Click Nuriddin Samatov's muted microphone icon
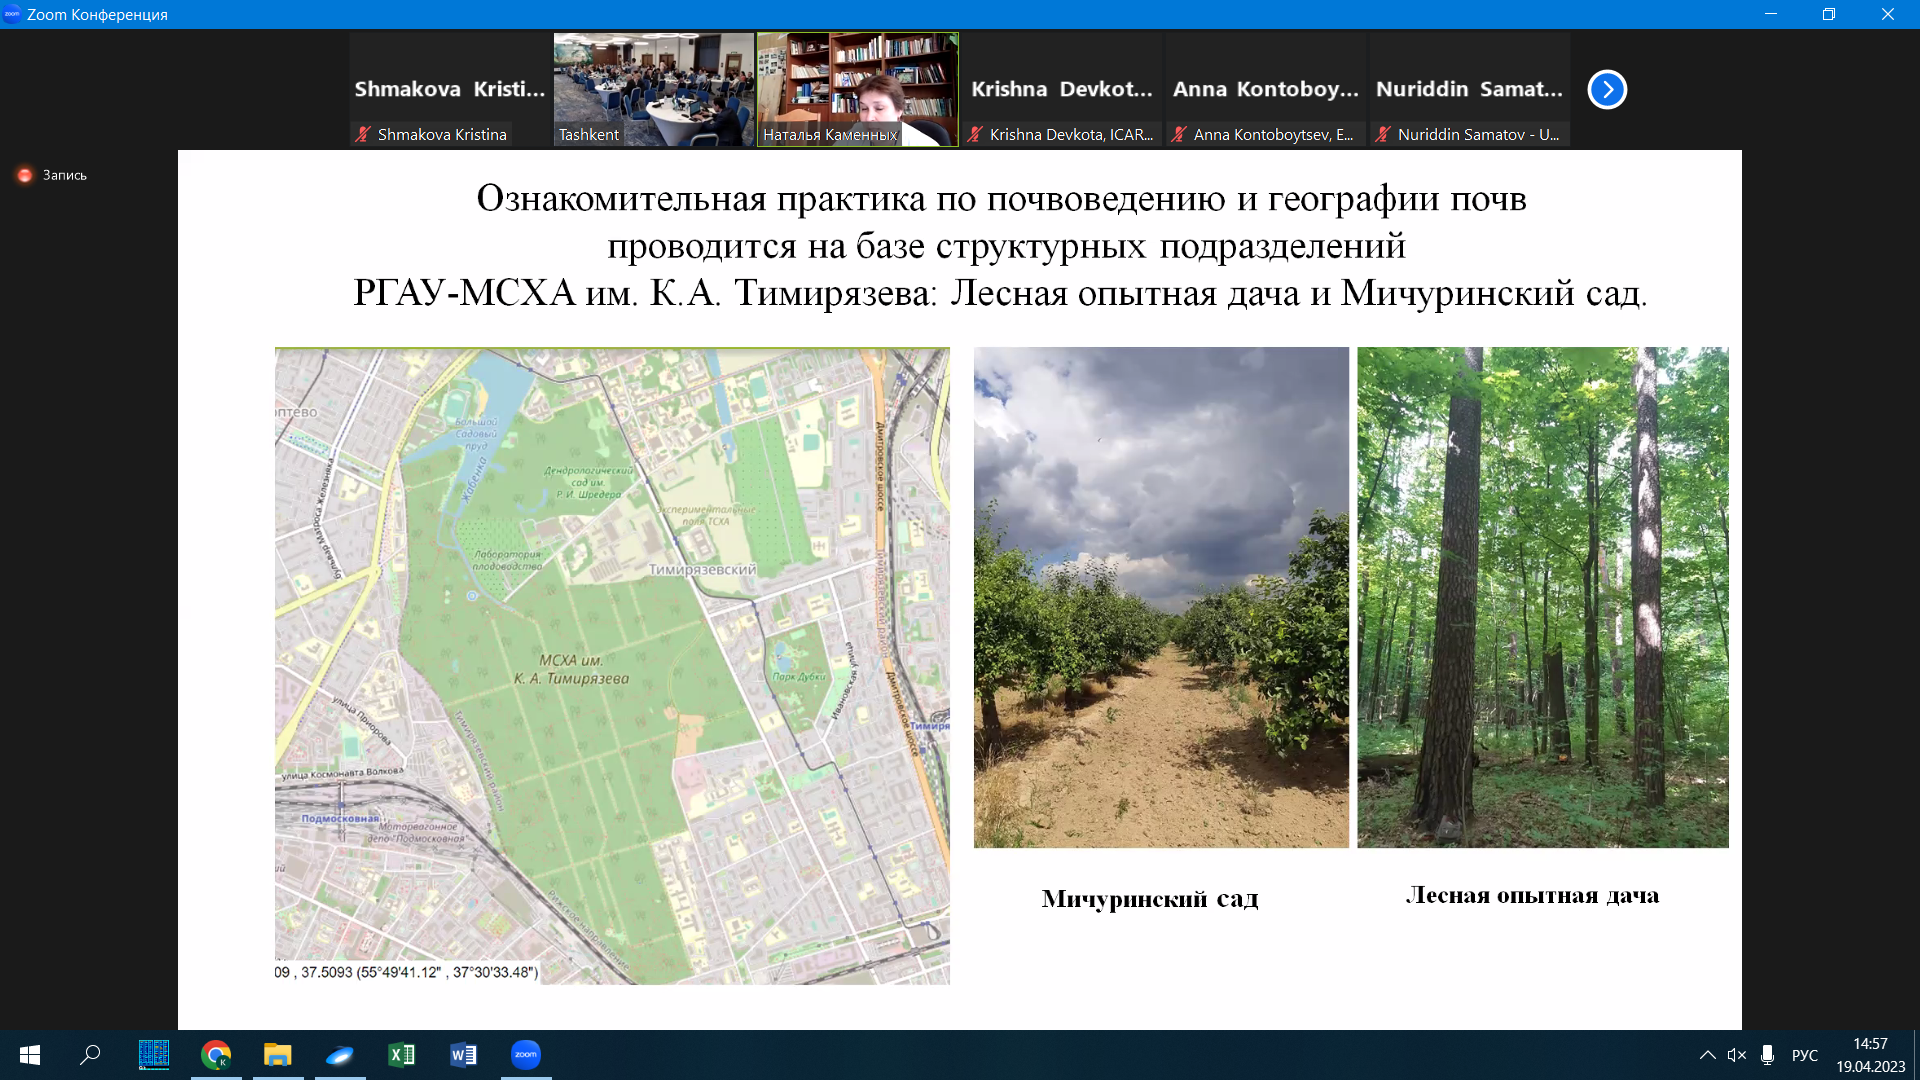 (1383, 134)
